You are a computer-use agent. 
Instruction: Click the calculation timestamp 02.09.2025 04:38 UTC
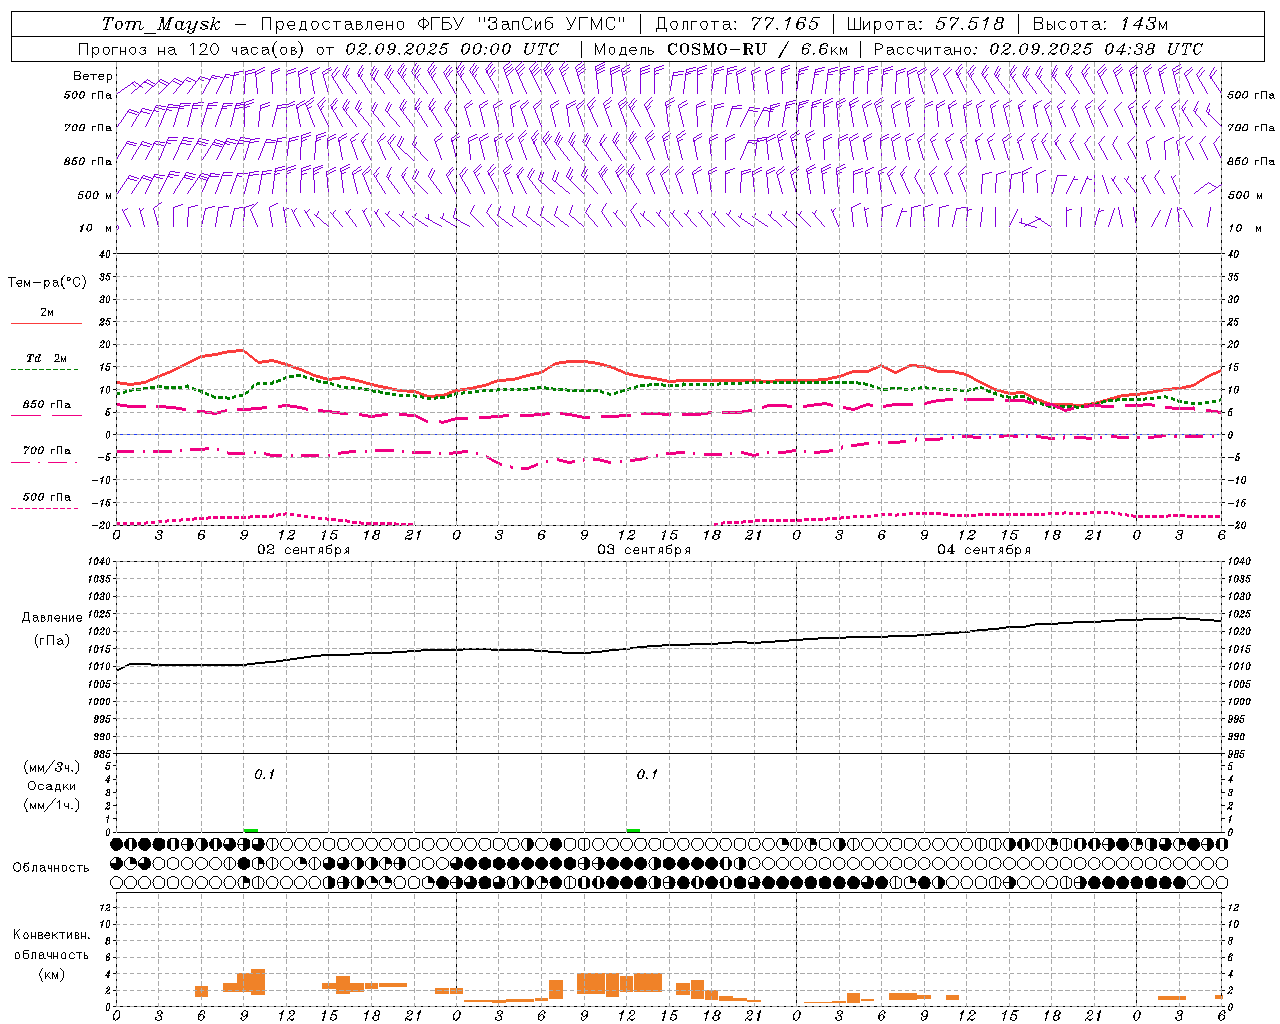click(1096, 49)
